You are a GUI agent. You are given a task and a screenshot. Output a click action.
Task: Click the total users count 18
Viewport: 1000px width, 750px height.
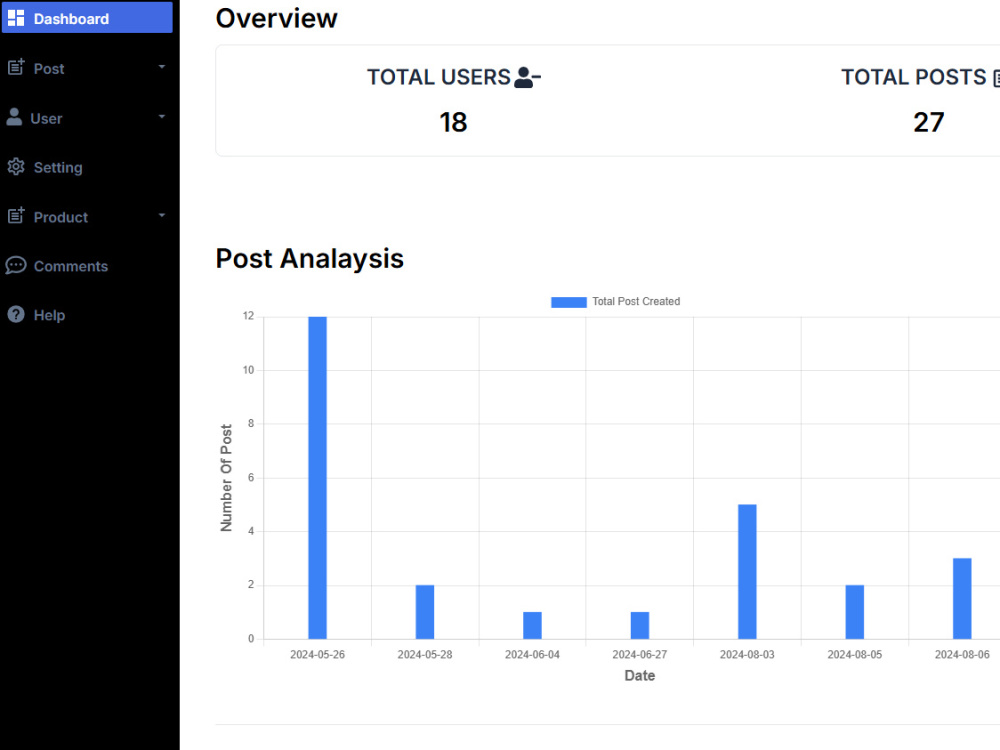pos(453,122)
